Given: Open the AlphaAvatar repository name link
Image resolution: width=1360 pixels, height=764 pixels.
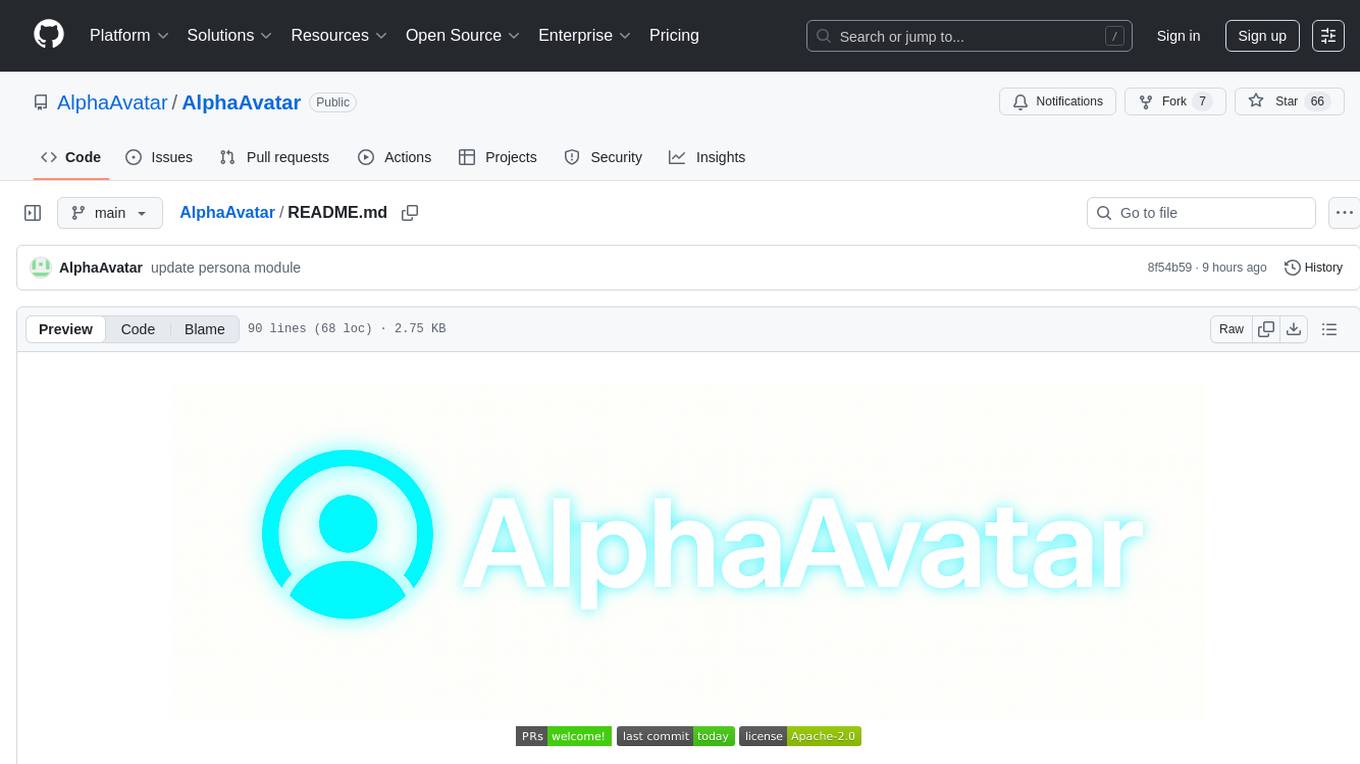Looking at the screenshot, I should 241,102.
